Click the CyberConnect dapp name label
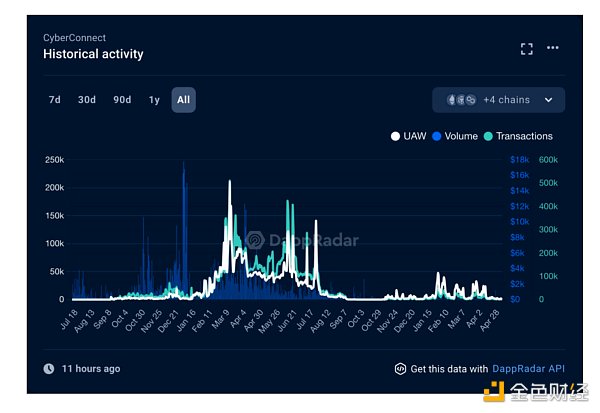600x413 pixels. click(x=74, y=37)
